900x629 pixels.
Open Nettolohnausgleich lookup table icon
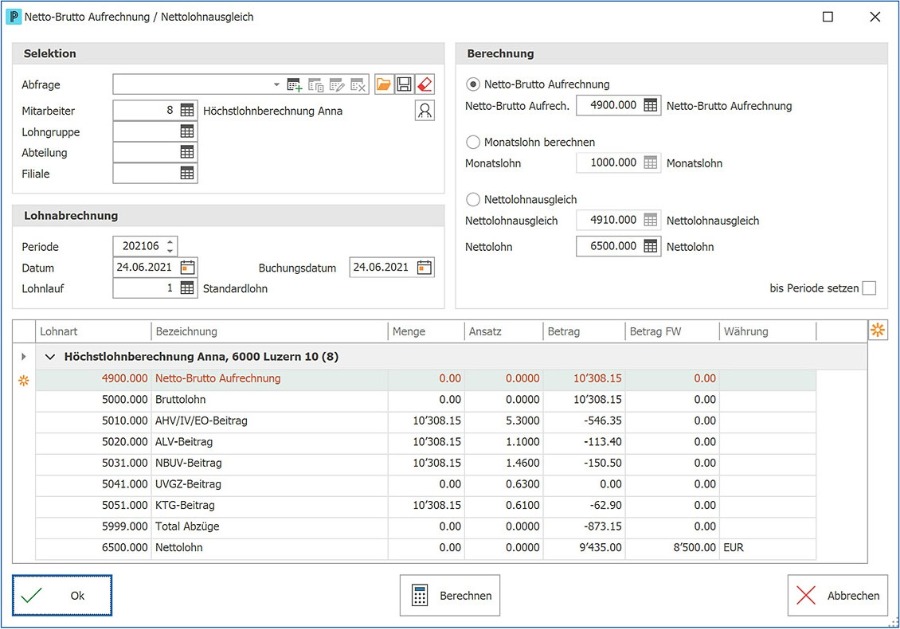coord(650,220)
